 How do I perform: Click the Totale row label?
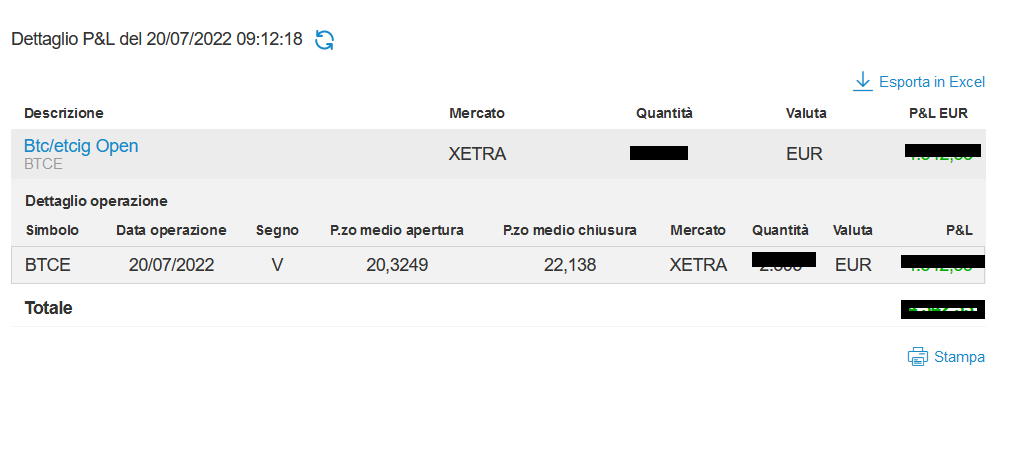(48, 308)
